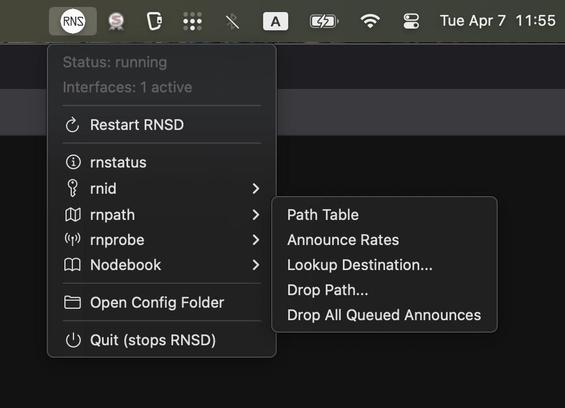
Task: Click the dot grid menu bar icon
Action: pos(192,21)
